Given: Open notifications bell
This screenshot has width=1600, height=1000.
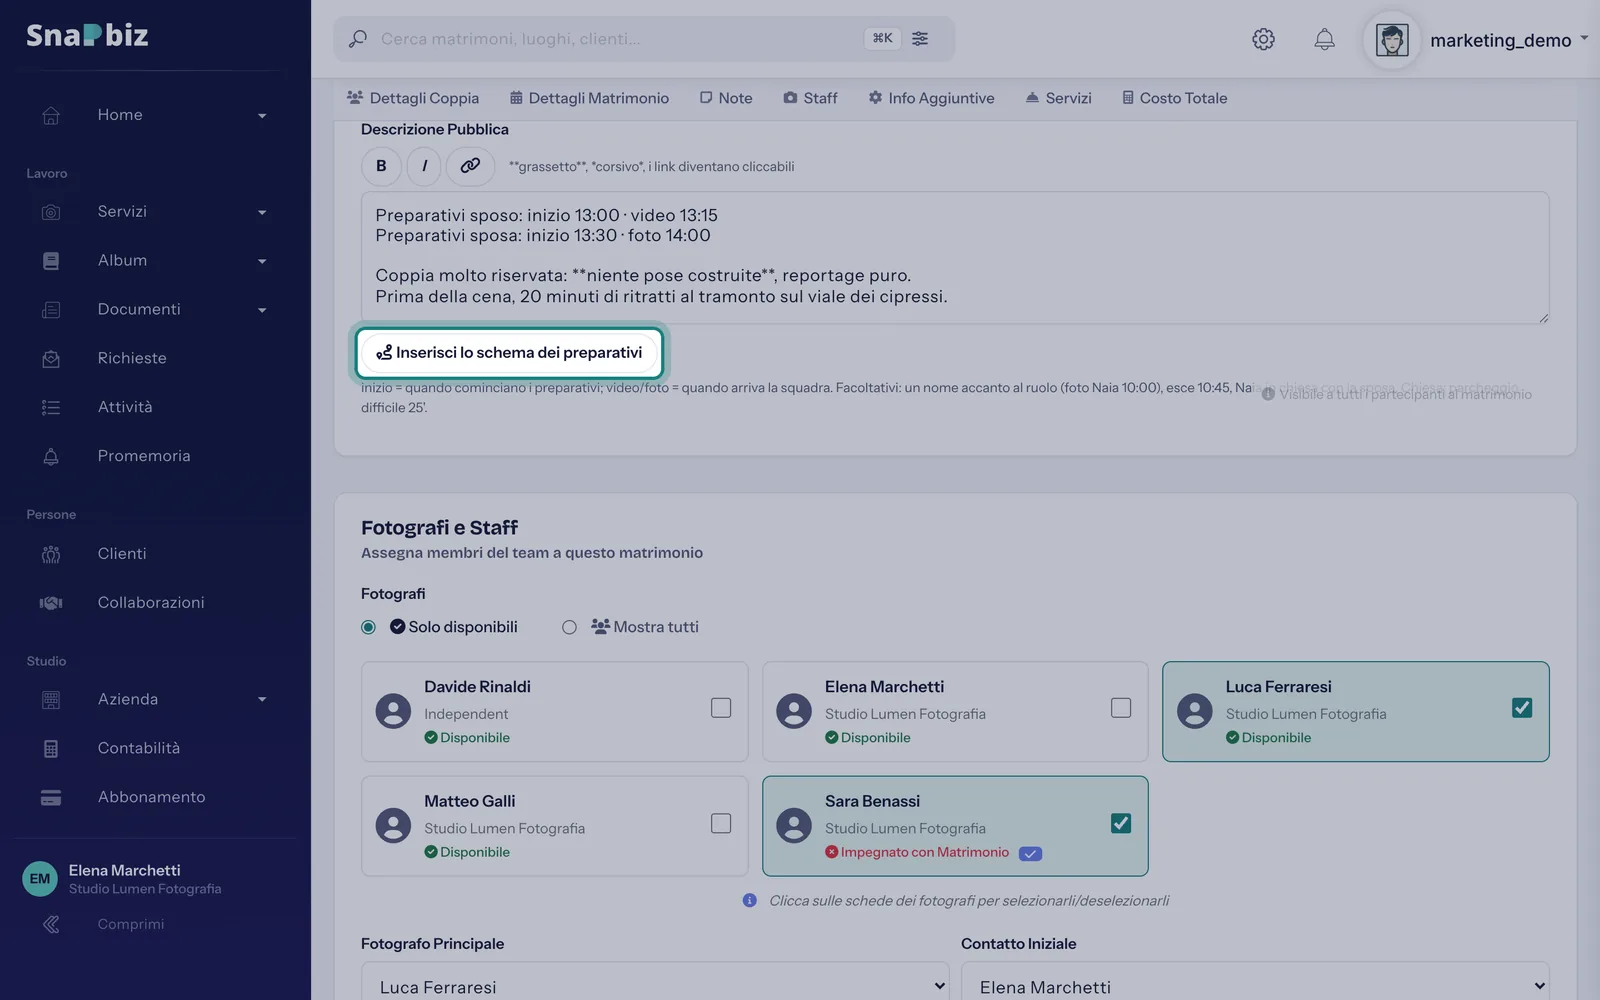Looking at the screenshot, I should pyautogui.click(x=1324, y=39).
